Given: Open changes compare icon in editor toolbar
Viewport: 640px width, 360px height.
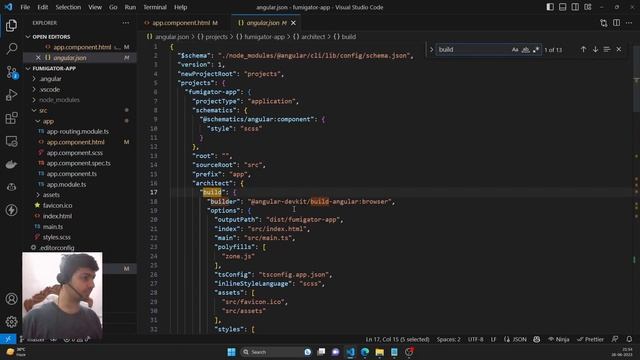Looking at the screenshot, I should (604, 23).
